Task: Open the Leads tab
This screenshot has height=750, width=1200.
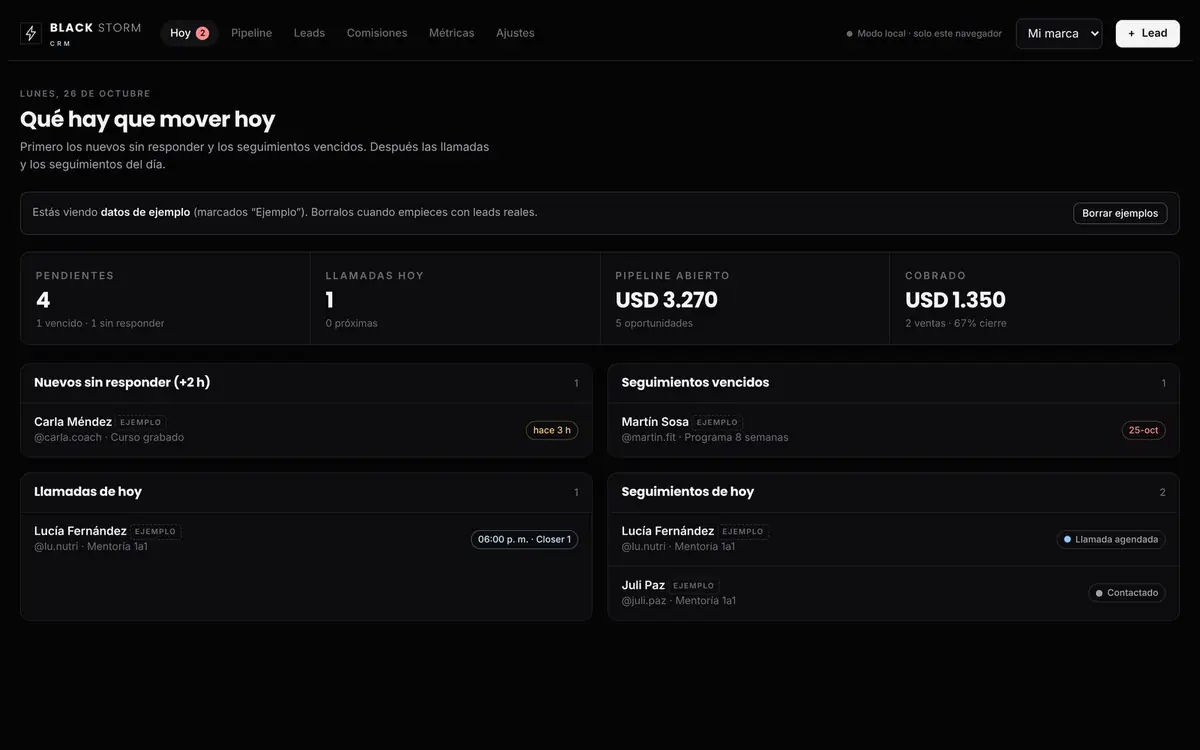Action: [x=309, y=33]
